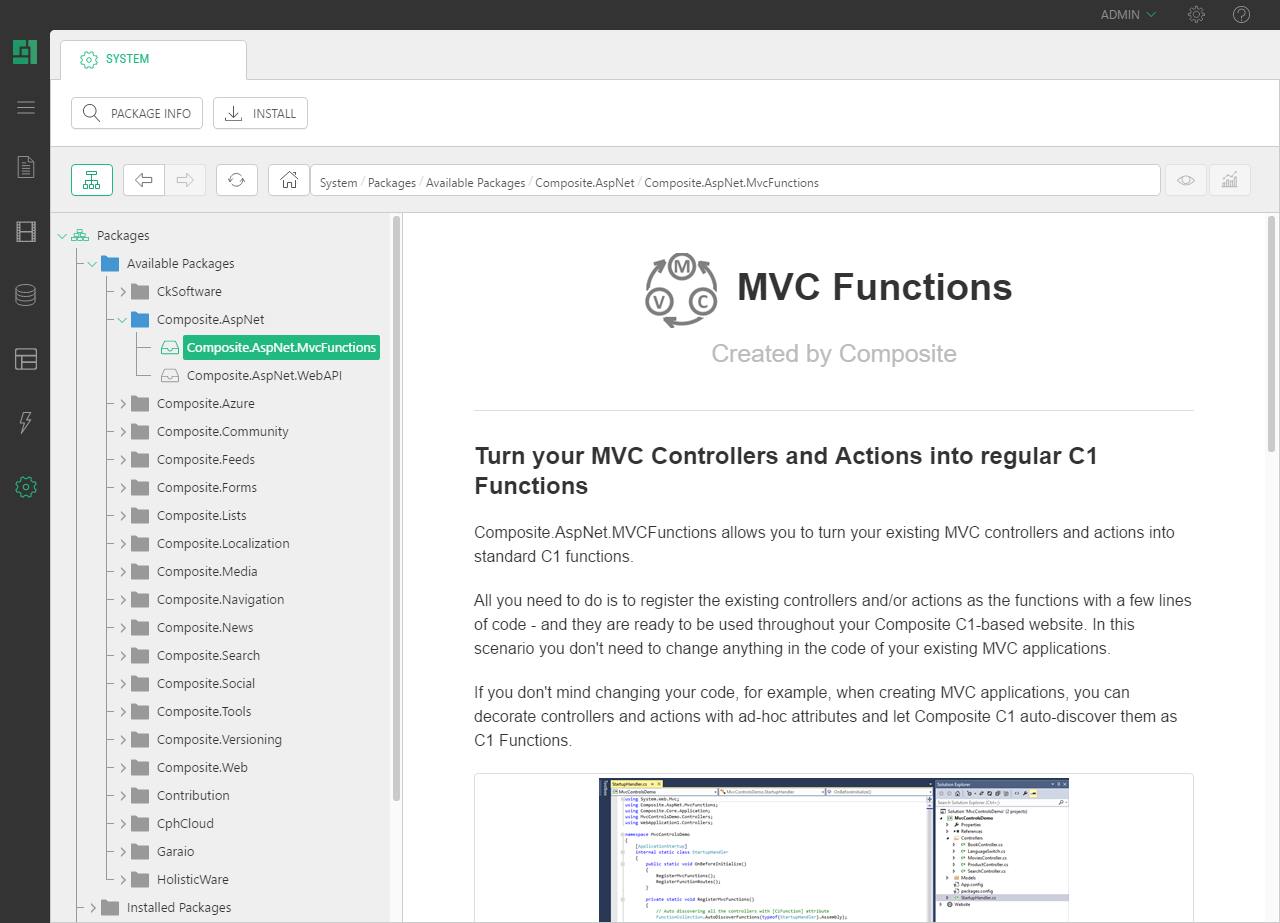Toggle the eye preview button
1280x923 pixels.
[1186, 180]
